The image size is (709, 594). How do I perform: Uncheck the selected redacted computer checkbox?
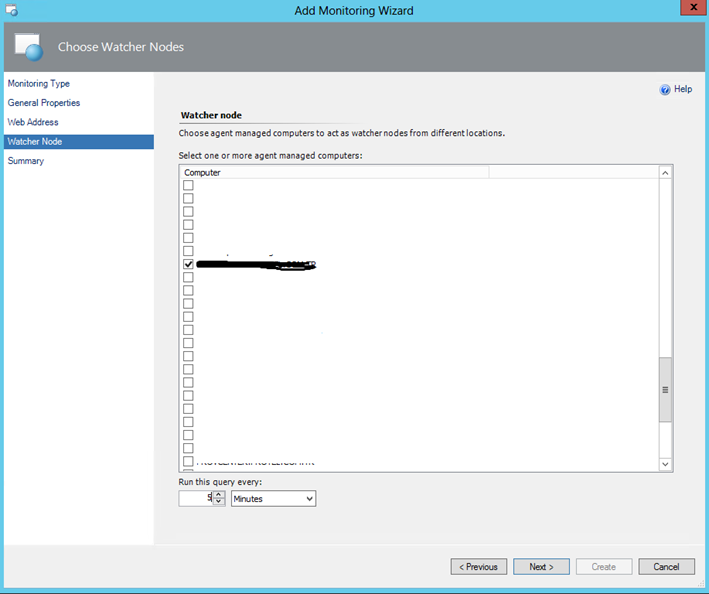pyautogui.click(x=188, y=264)
